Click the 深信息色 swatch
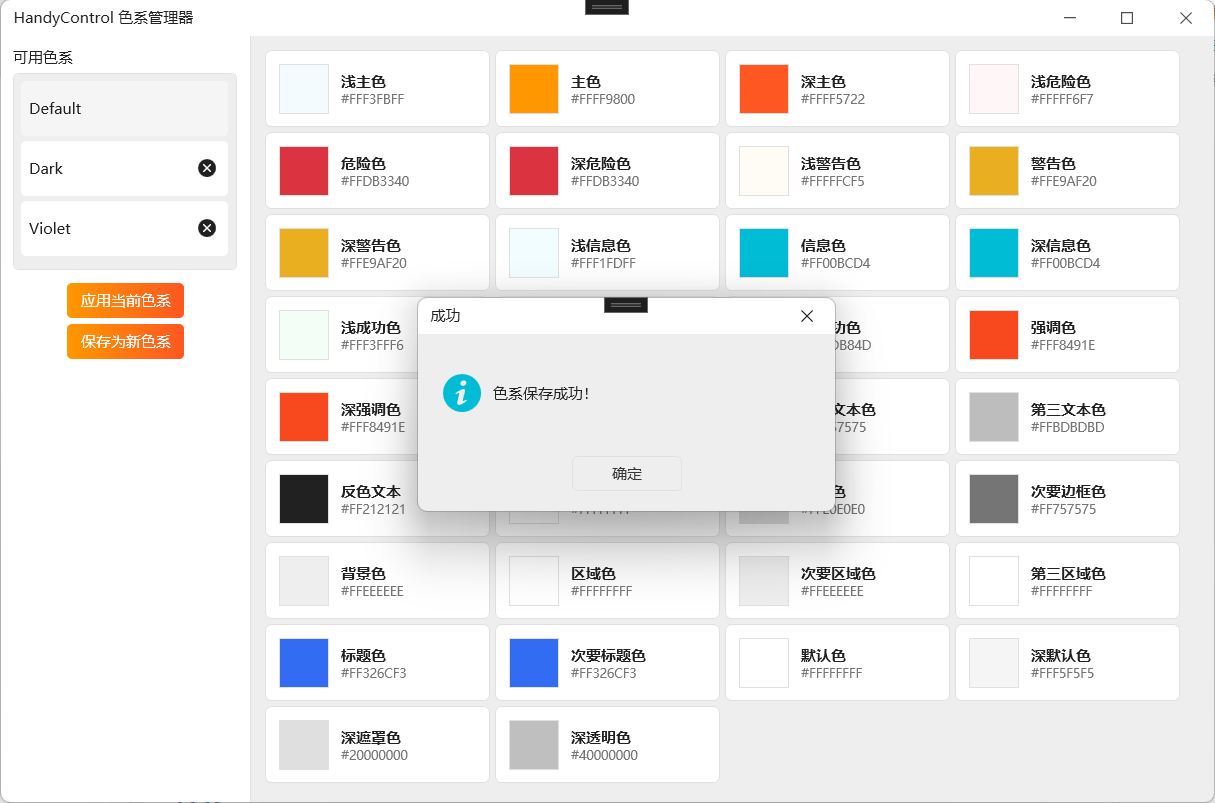 coord(994,253)
